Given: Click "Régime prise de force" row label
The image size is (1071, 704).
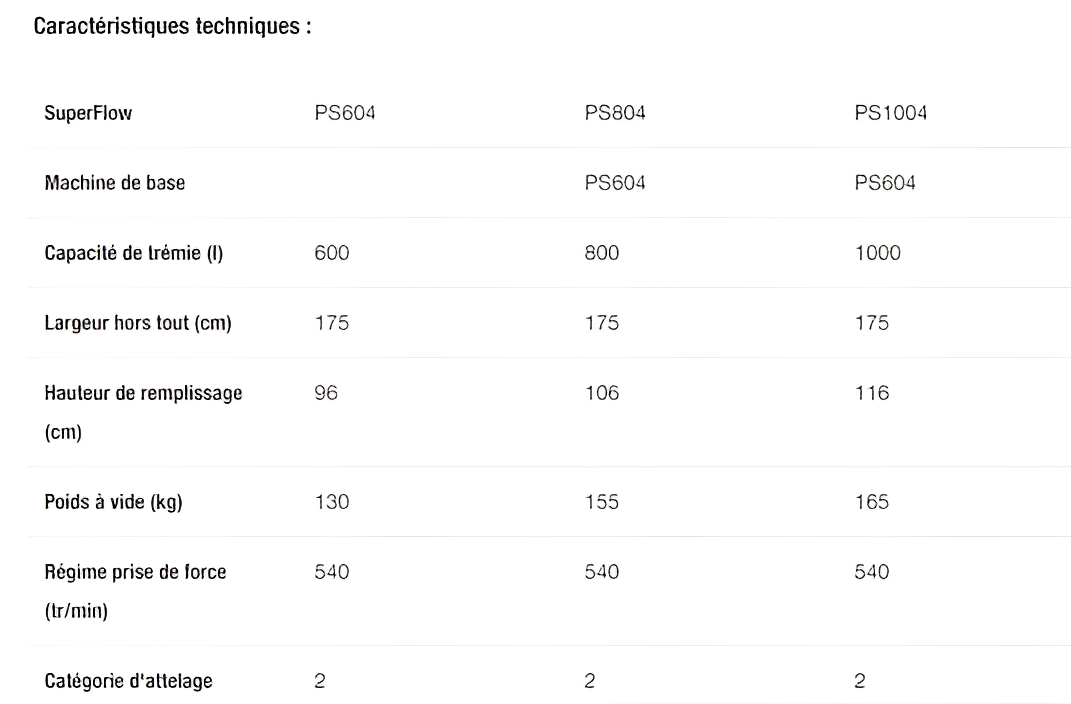Looking at the screenshot, I should tap(135, 573).
